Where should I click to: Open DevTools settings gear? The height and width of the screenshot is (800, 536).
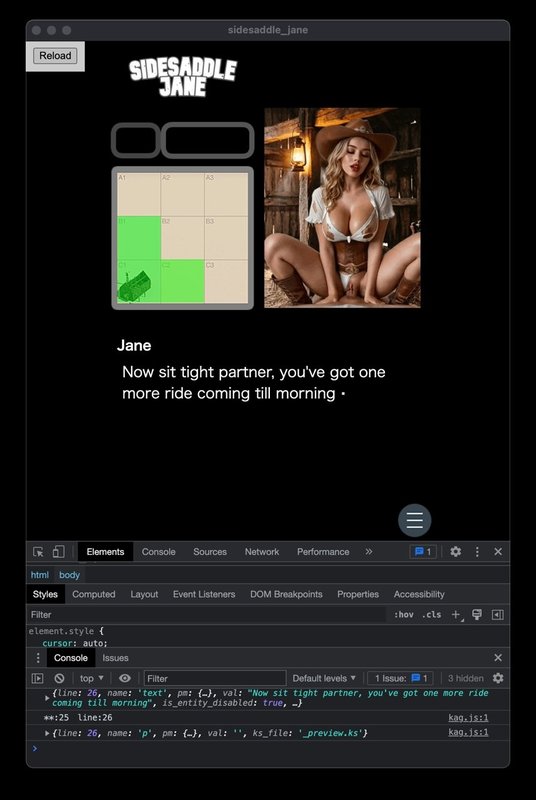(x=455, y=552)
